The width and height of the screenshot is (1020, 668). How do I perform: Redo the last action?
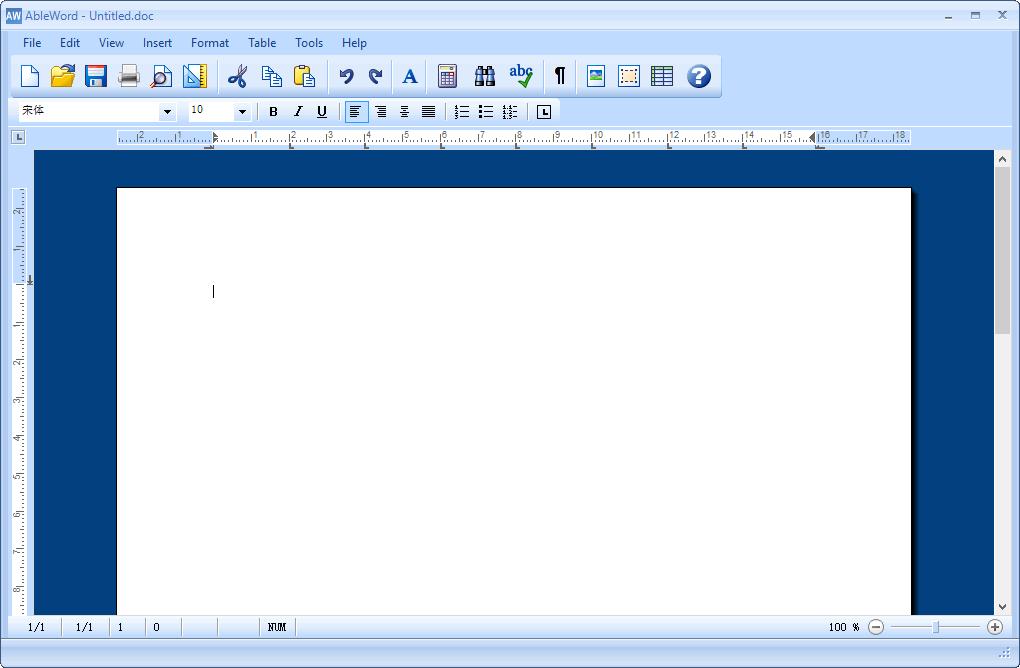(x=375, y=76)
